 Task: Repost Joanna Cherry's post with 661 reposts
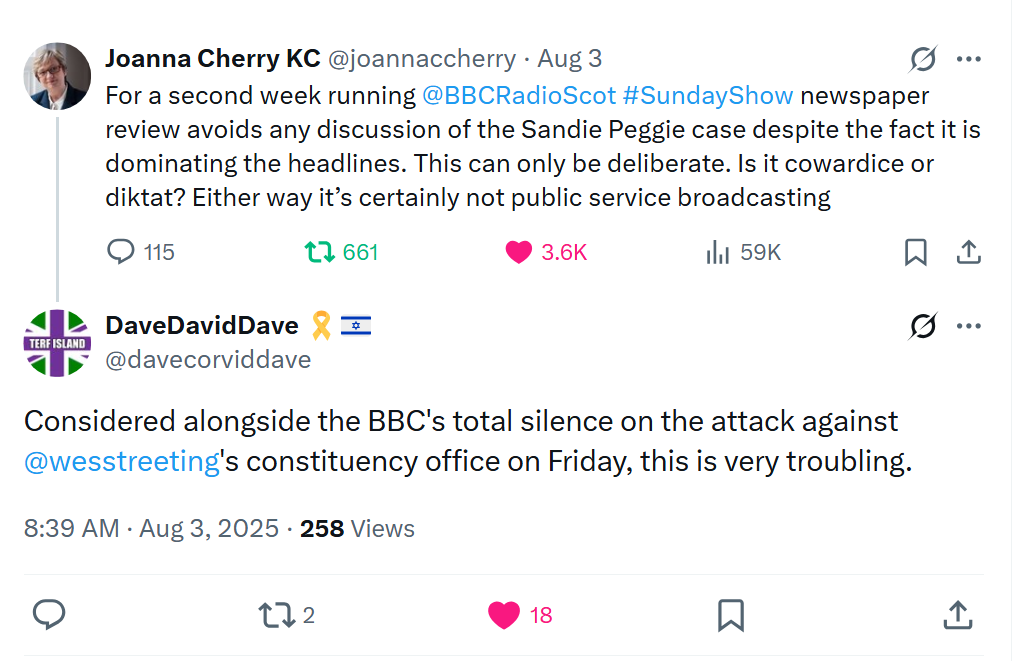pyautogui.click(x=318, y=252)
